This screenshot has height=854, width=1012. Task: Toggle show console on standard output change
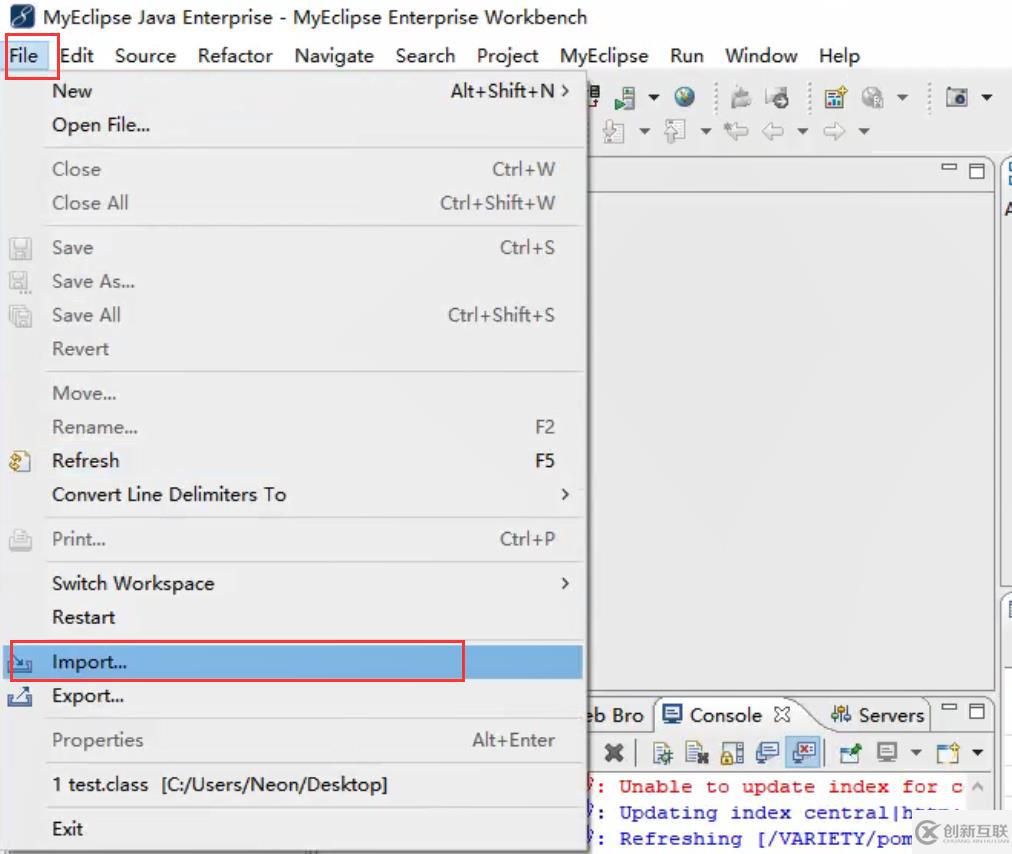point(768,752)
